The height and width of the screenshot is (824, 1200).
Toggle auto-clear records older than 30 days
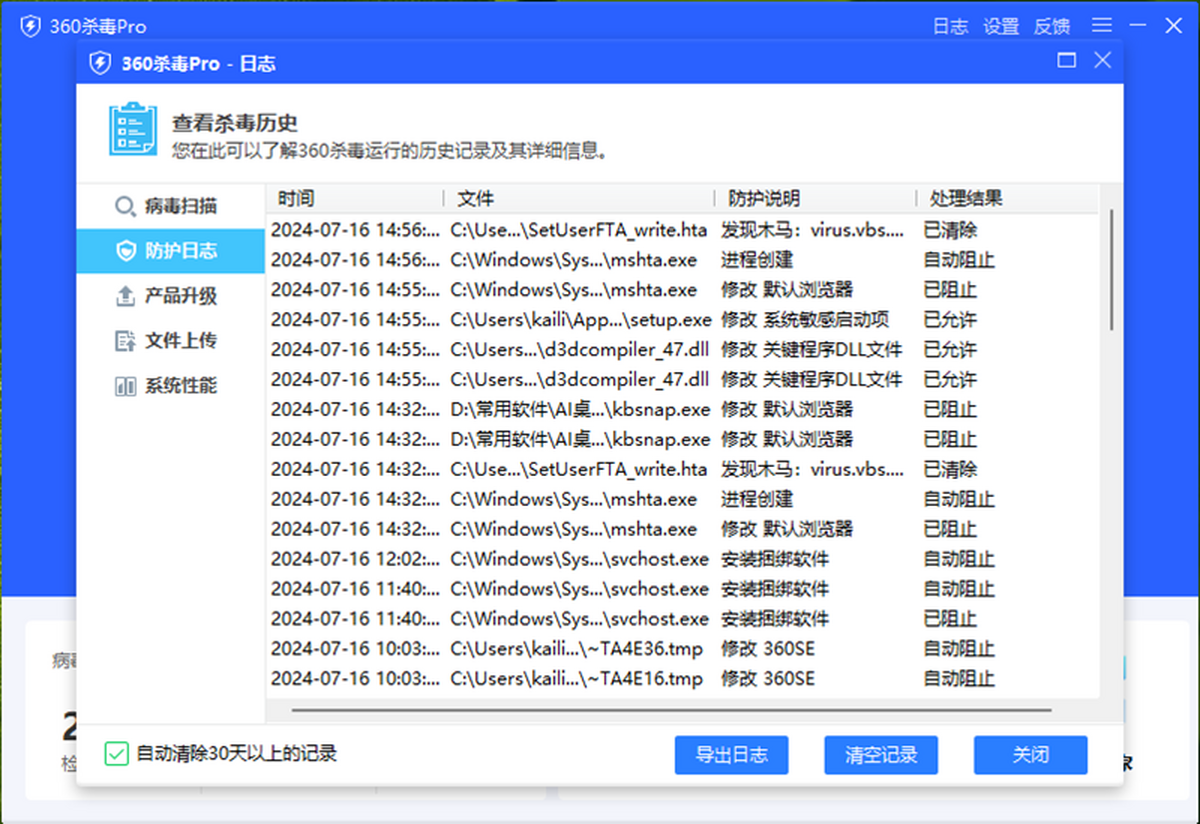tap(117, 754)
